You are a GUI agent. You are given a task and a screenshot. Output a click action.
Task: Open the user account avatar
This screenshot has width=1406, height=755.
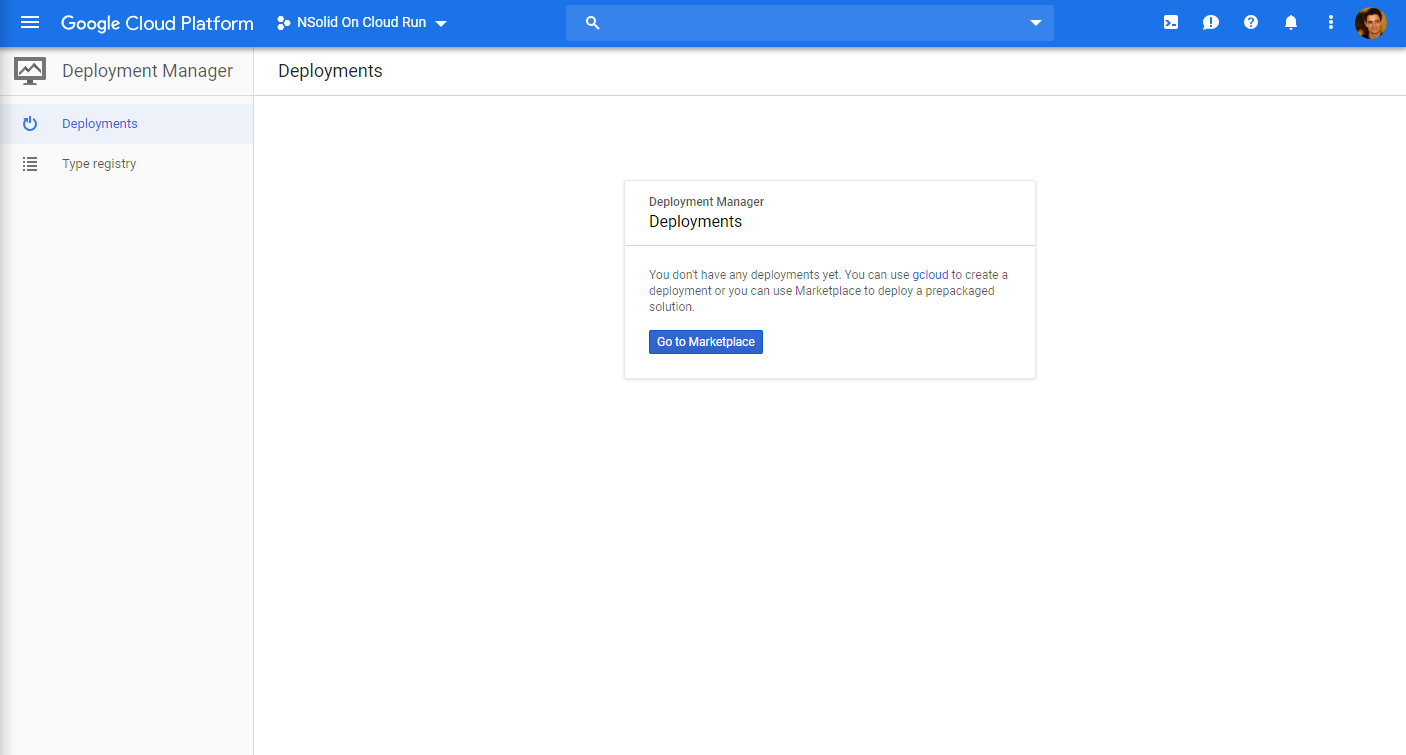pos(1371,23)
